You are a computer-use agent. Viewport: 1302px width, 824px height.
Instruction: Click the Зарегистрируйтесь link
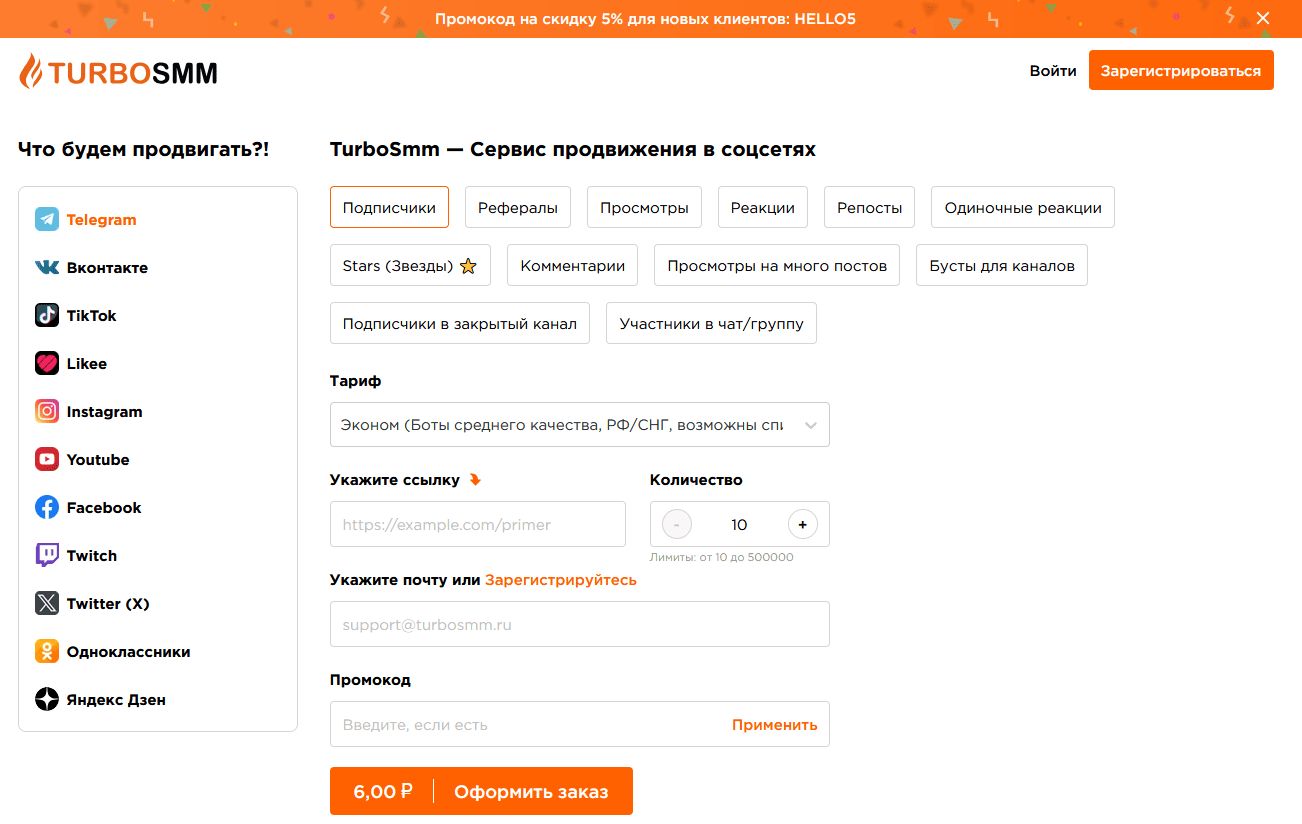tap(561, 580)
